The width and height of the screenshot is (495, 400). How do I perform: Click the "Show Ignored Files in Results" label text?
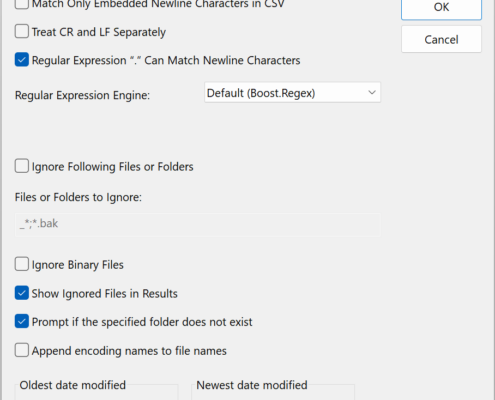coord(105,294)
